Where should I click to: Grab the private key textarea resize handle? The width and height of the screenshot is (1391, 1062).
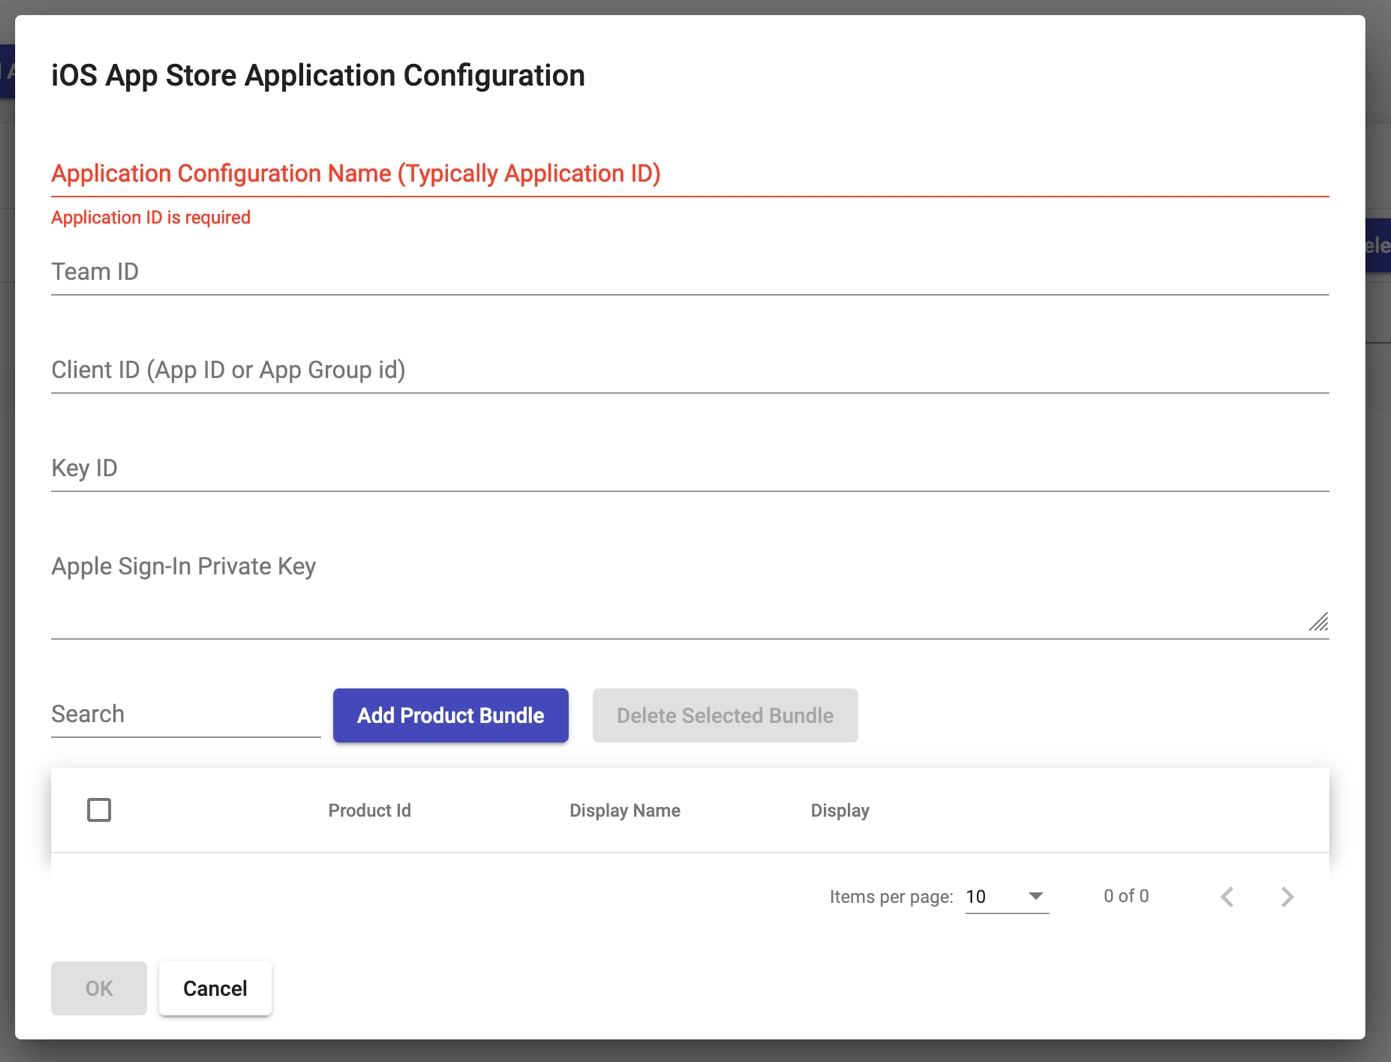1318,622
